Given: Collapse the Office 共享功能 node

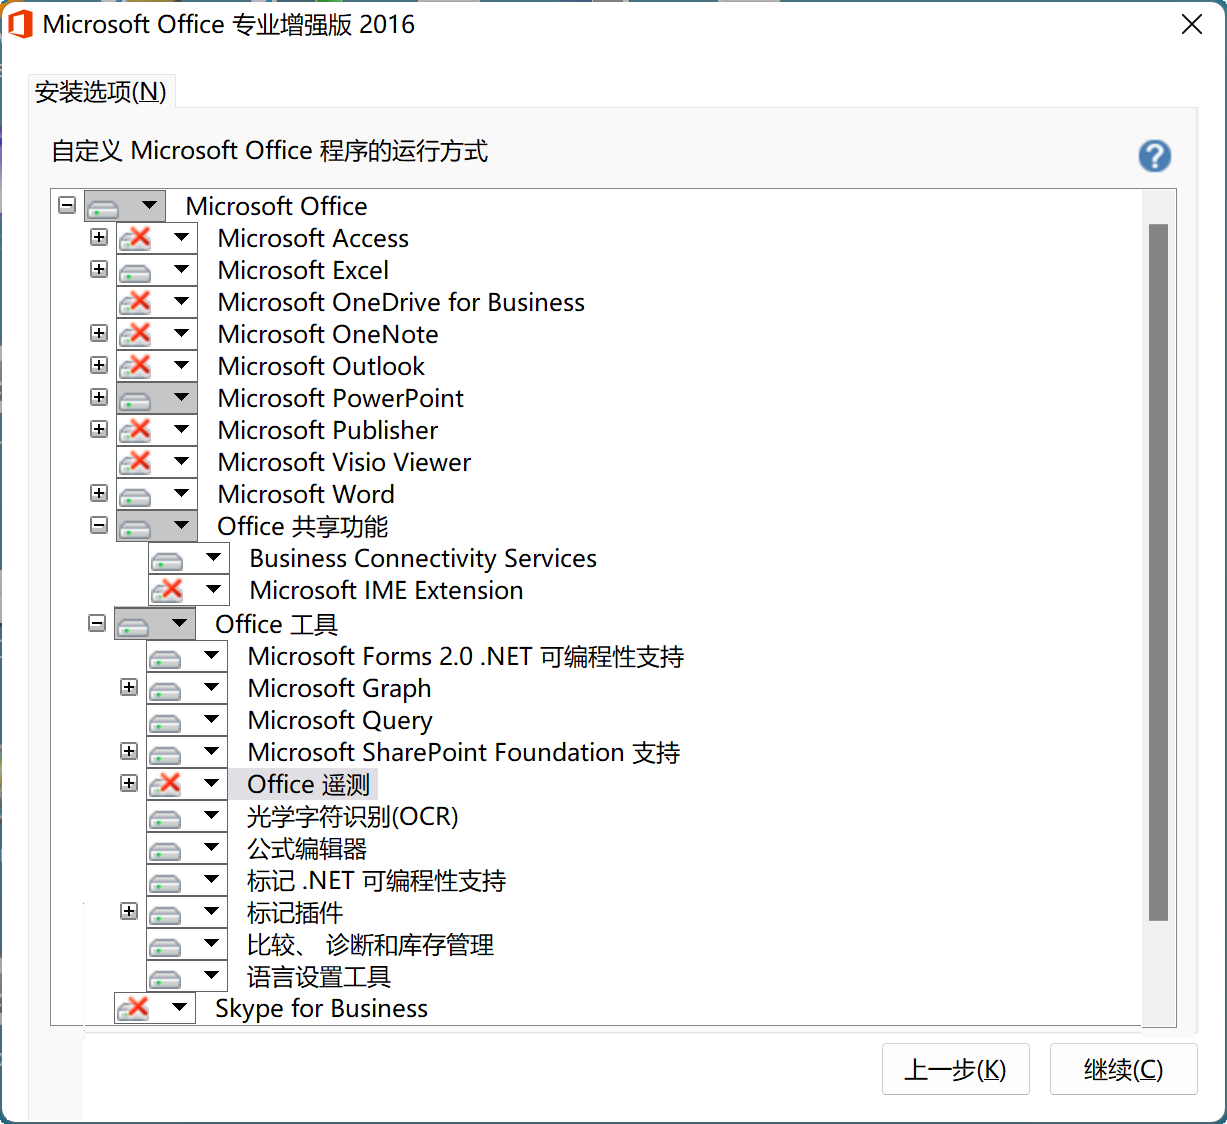Looking at the screenshot, I should (x=99, y=525).
